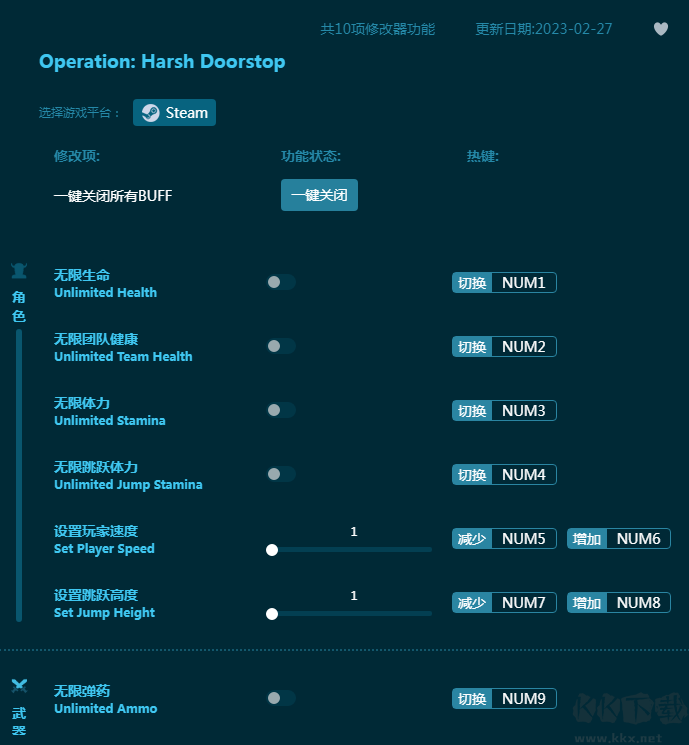Click the NUM9 hotkey field for Unlimited Ammo
This screenshot has width=689, height=745.
click(x=523, y=699)
